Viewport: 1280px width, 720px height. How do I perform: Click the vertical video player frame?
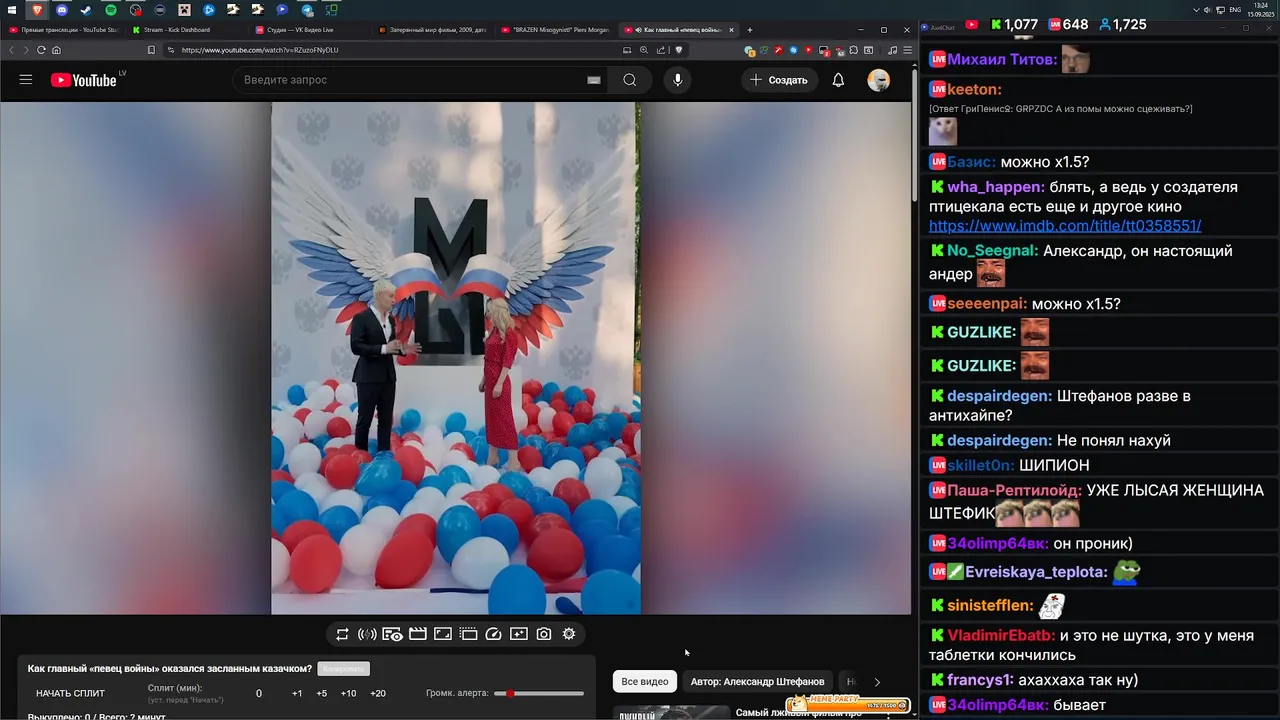click(456, 358)
